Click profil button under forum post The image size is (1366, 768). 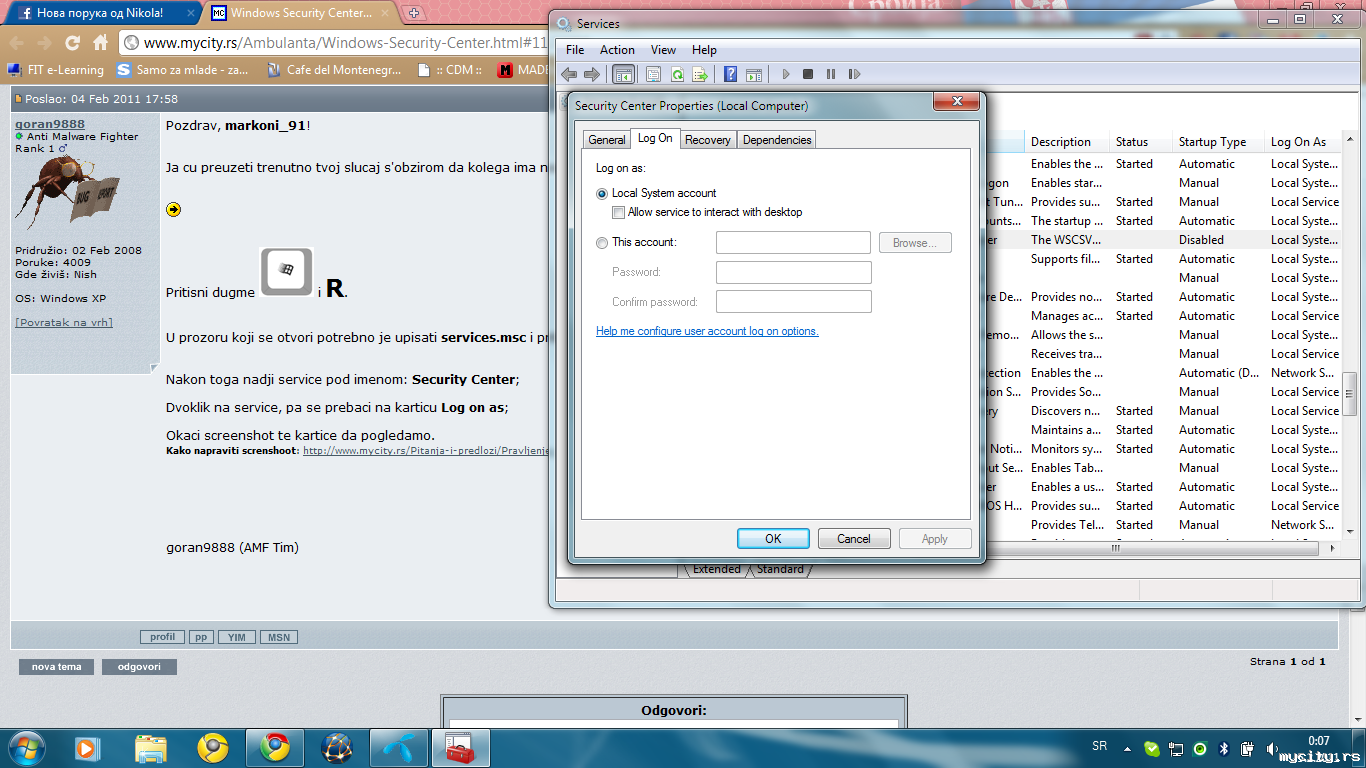162,637
